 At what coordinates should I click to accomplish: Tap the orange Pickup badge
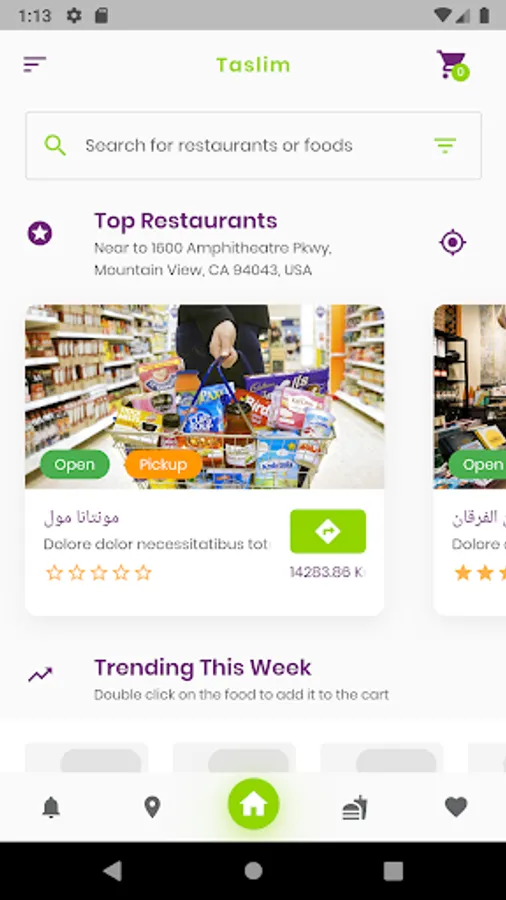164,464
